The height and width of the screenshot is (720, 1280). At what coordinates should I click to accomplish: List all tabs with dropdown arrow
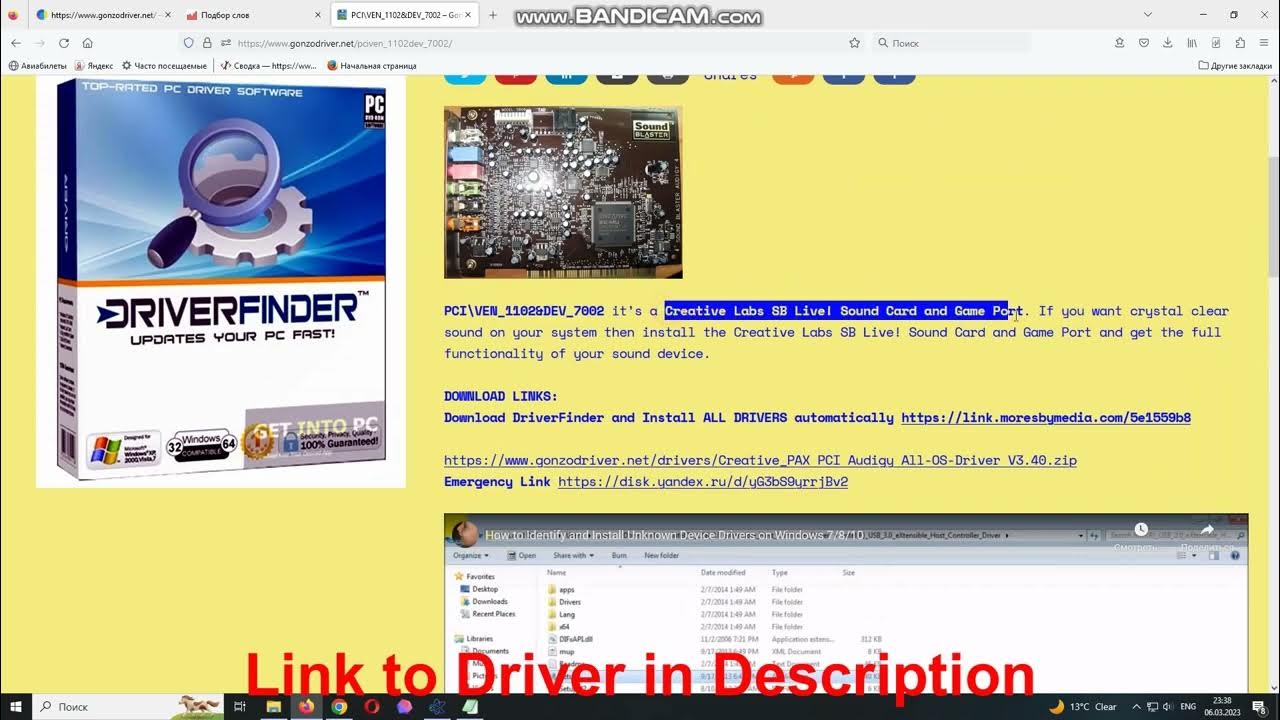click(x=1148, y=15)
